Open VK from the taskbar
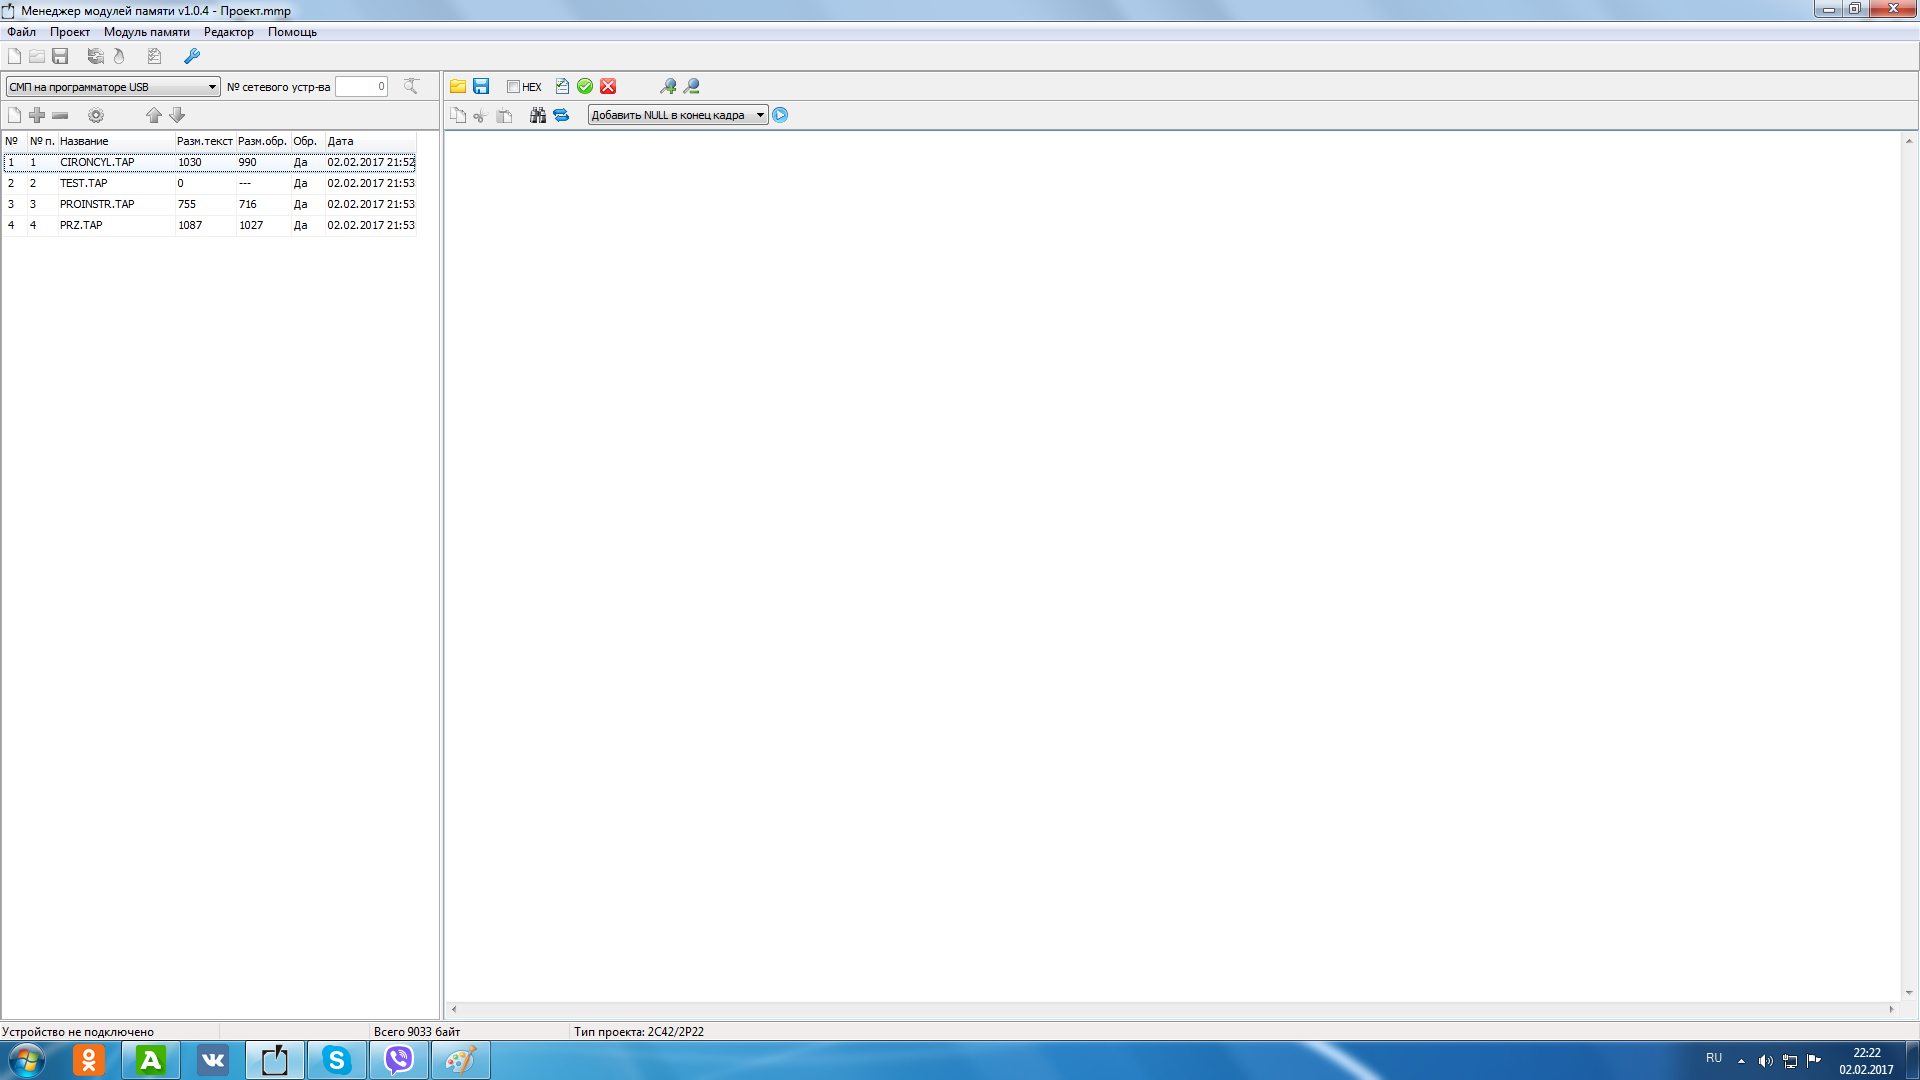Viewport: 1920px width, 1080px height. tap(213, 1060)
